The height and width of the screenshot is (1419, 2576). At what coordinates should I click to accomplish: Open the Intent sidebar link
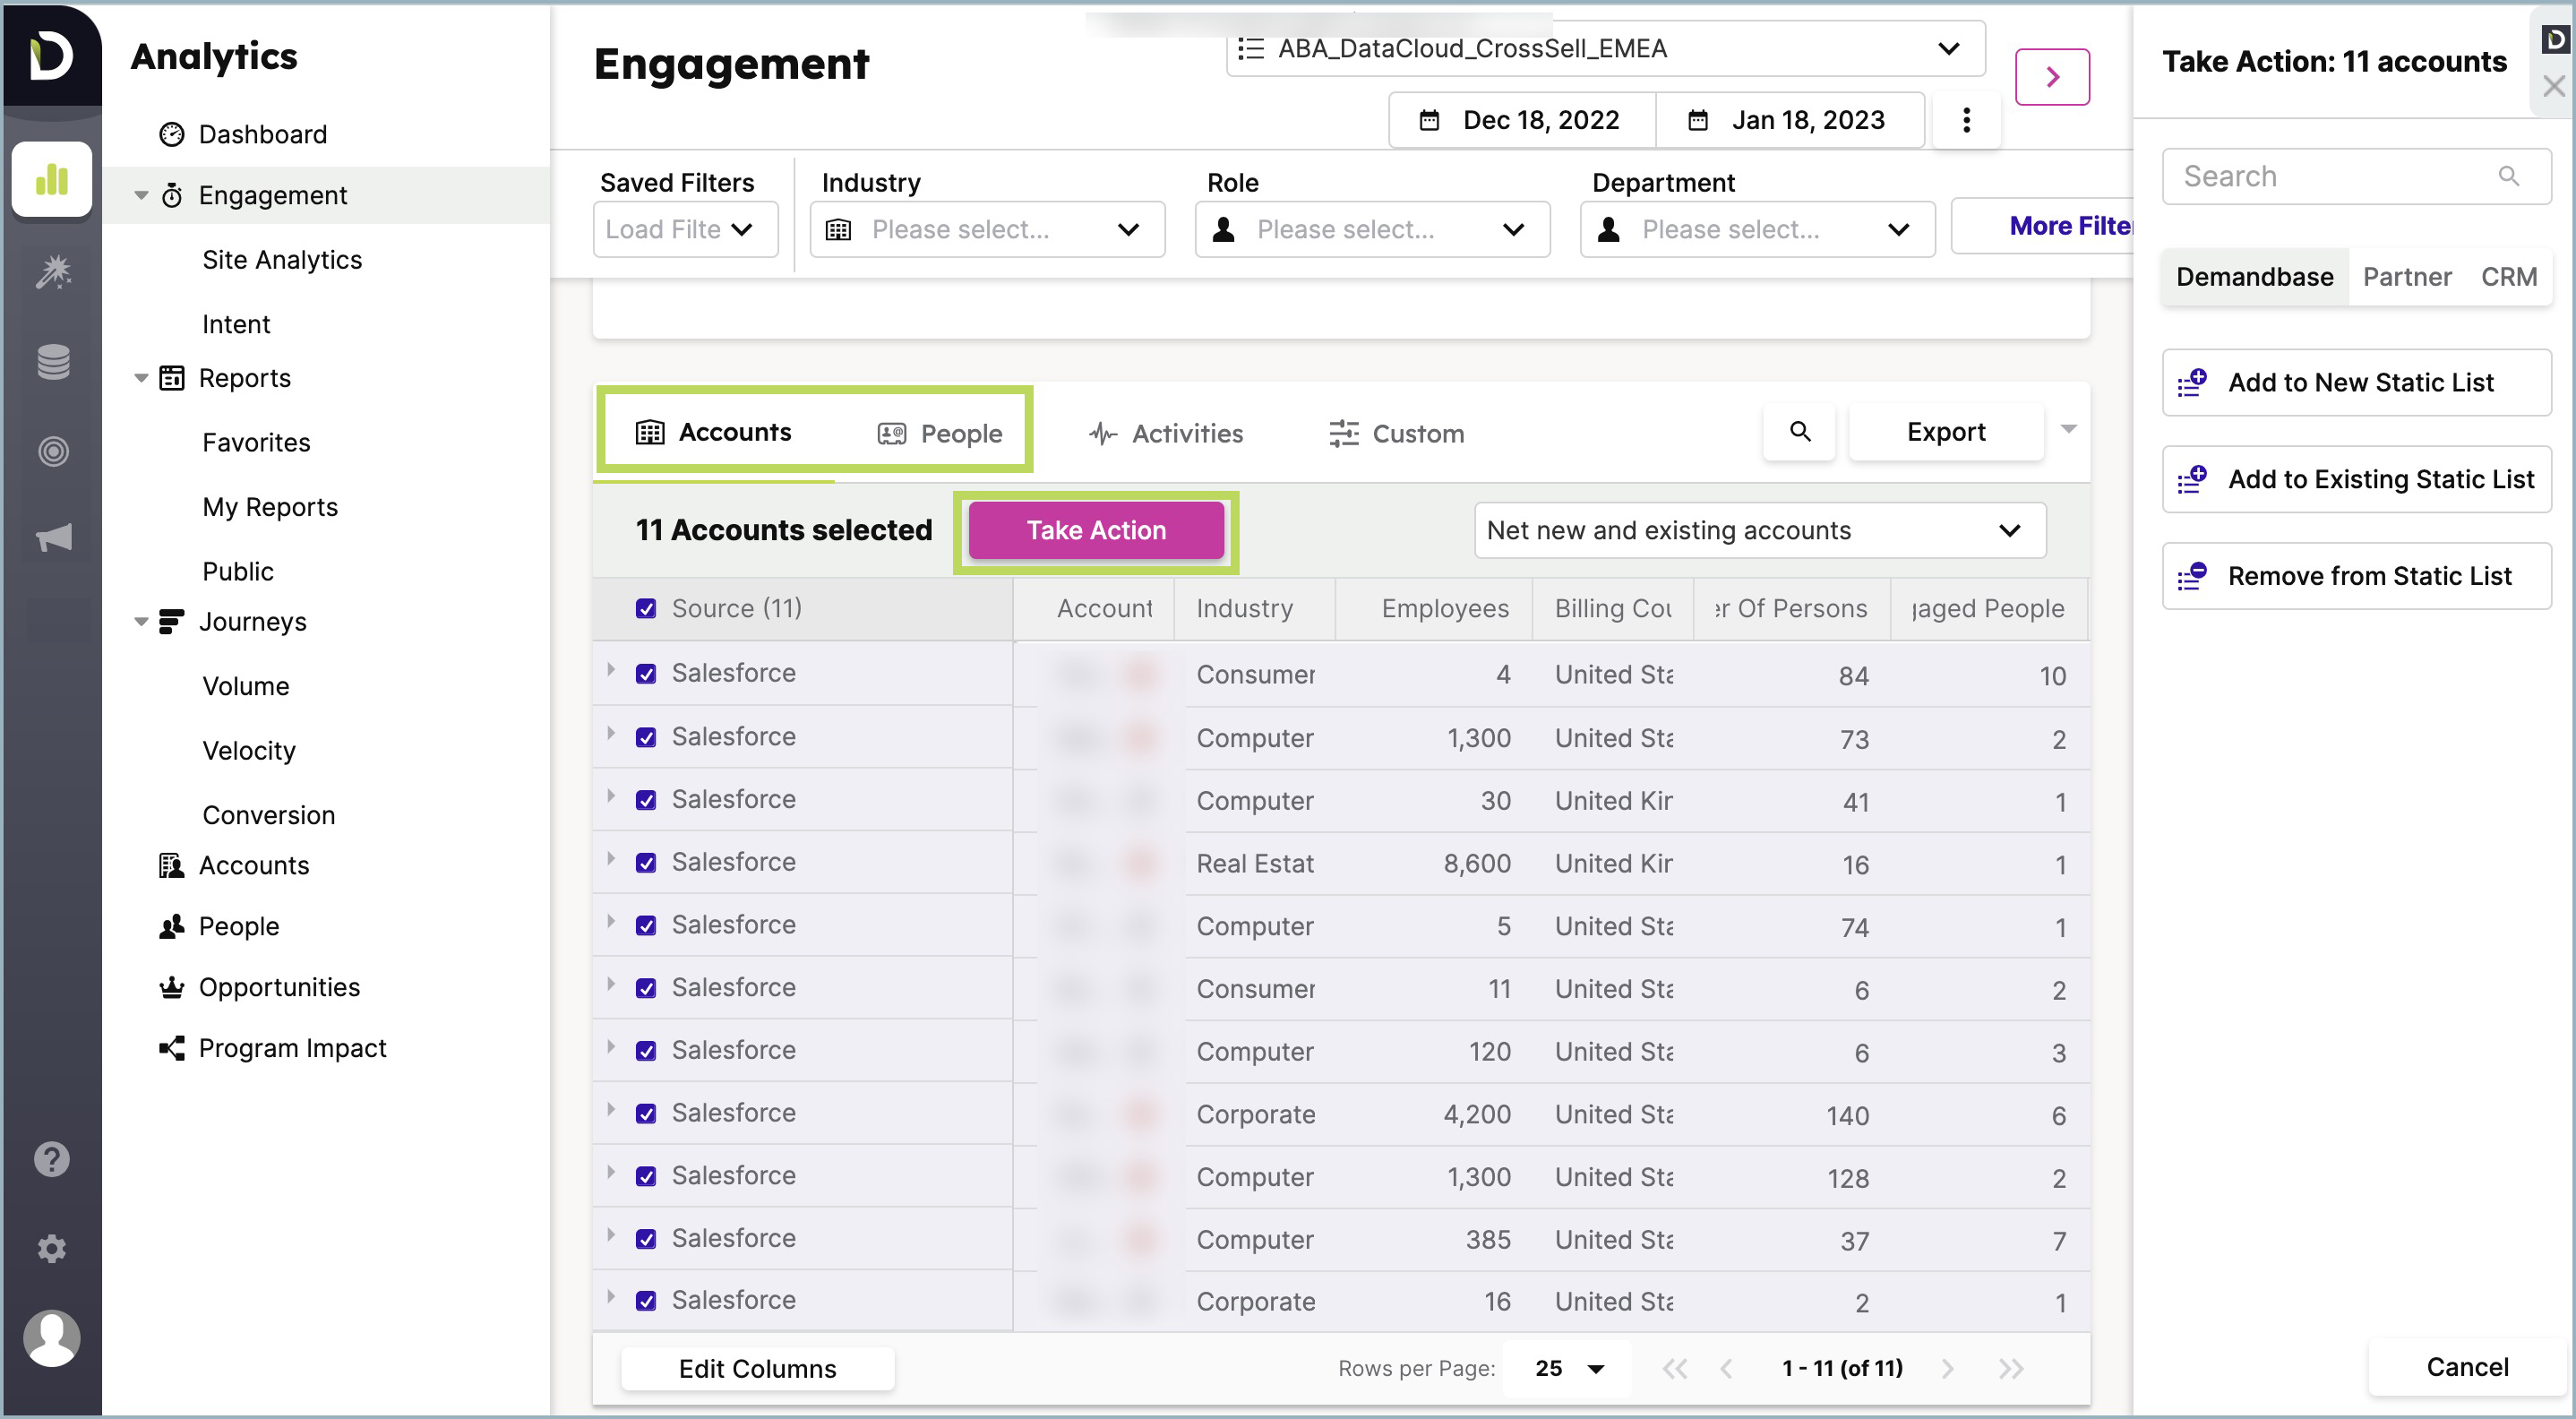point(236,324)
